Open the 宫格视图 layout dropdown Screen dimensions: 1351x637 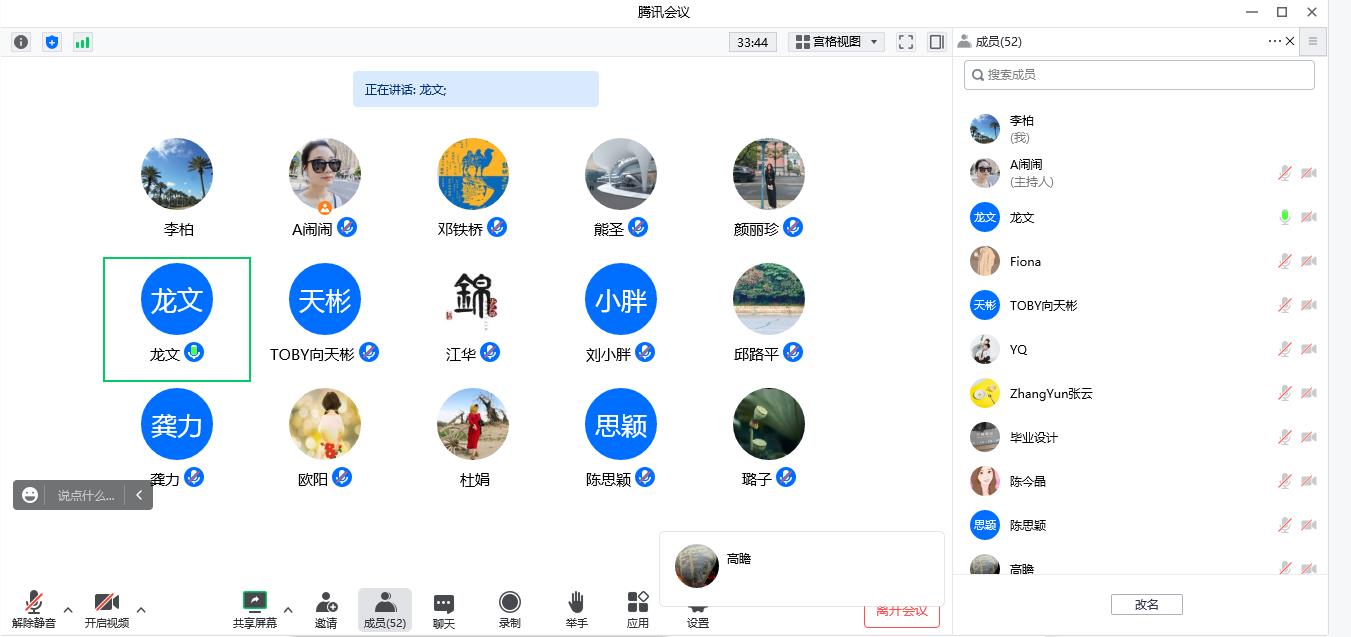pyautogui.click(x=836, y=41)
